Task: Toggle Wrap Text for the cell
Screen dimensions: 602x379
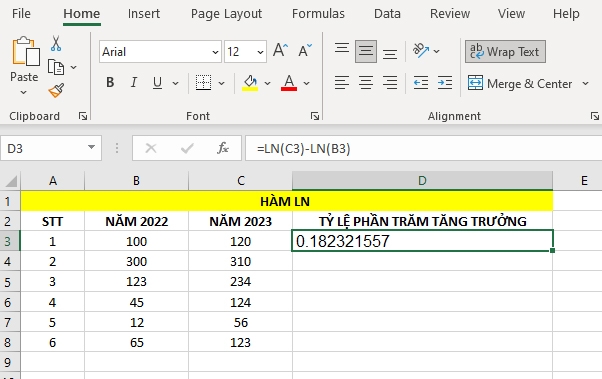Action: click(x=505, y=51)
